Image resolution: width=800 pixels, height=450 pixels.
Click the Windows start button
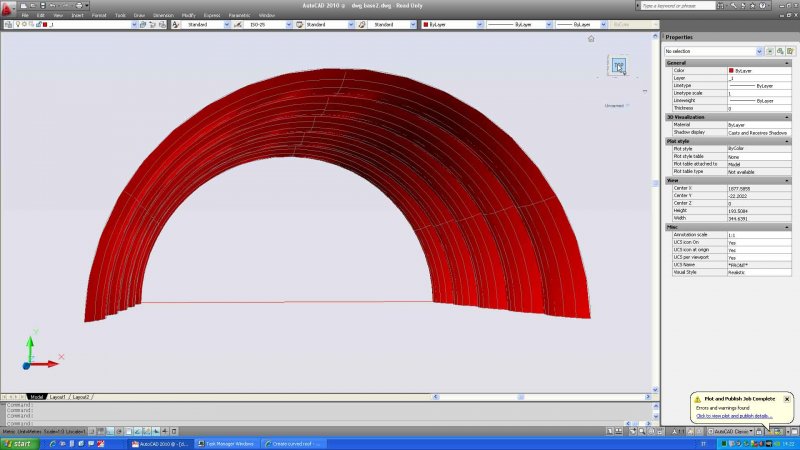pyautogui.click(x=18, y=442)
